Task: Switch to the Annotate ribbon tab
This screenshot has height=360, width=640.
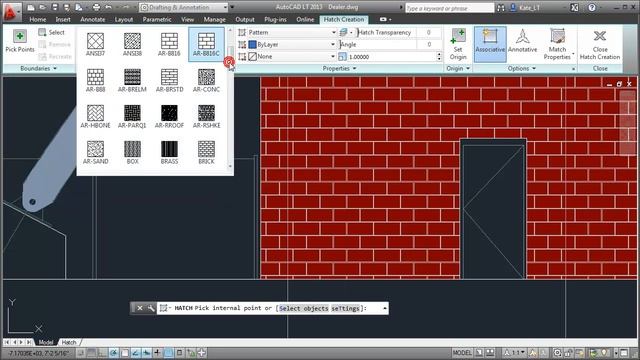Action: click(93, 19)
